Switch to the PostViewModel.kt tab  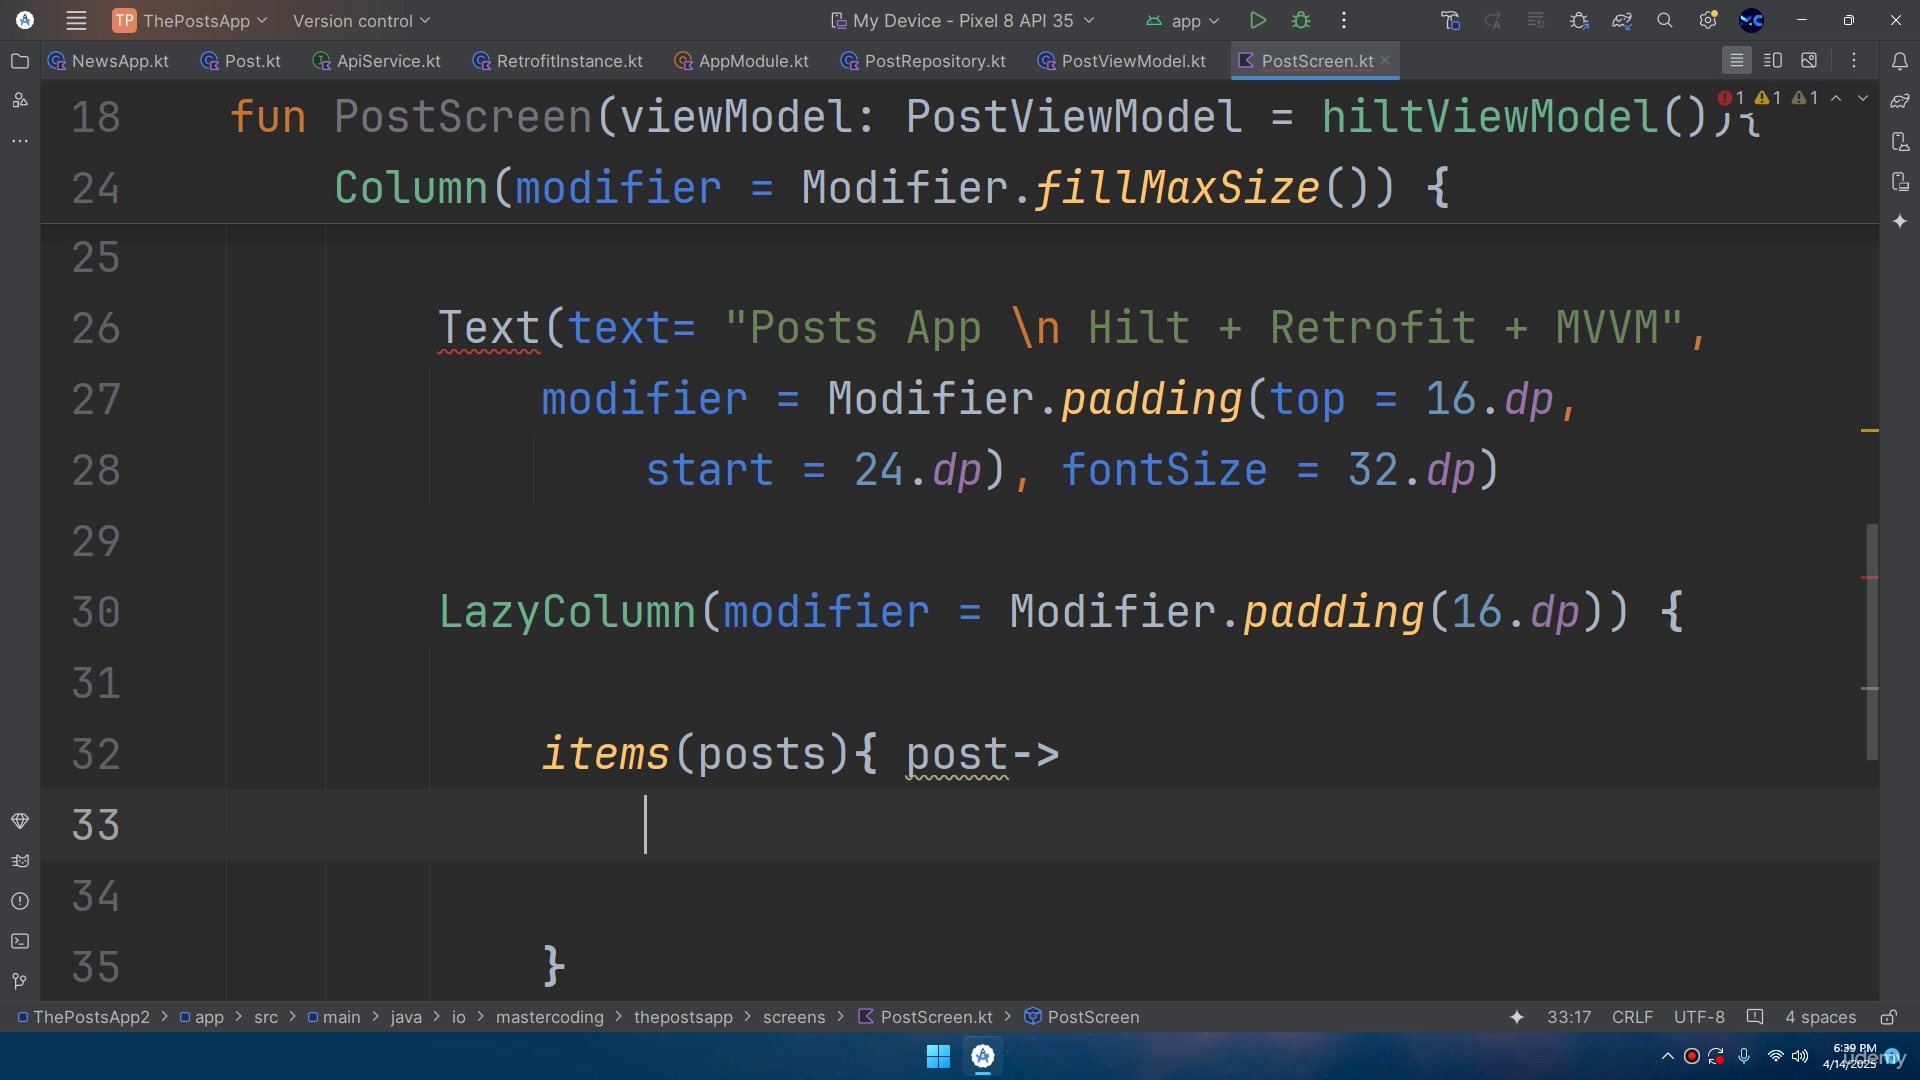coord(1121,61)
